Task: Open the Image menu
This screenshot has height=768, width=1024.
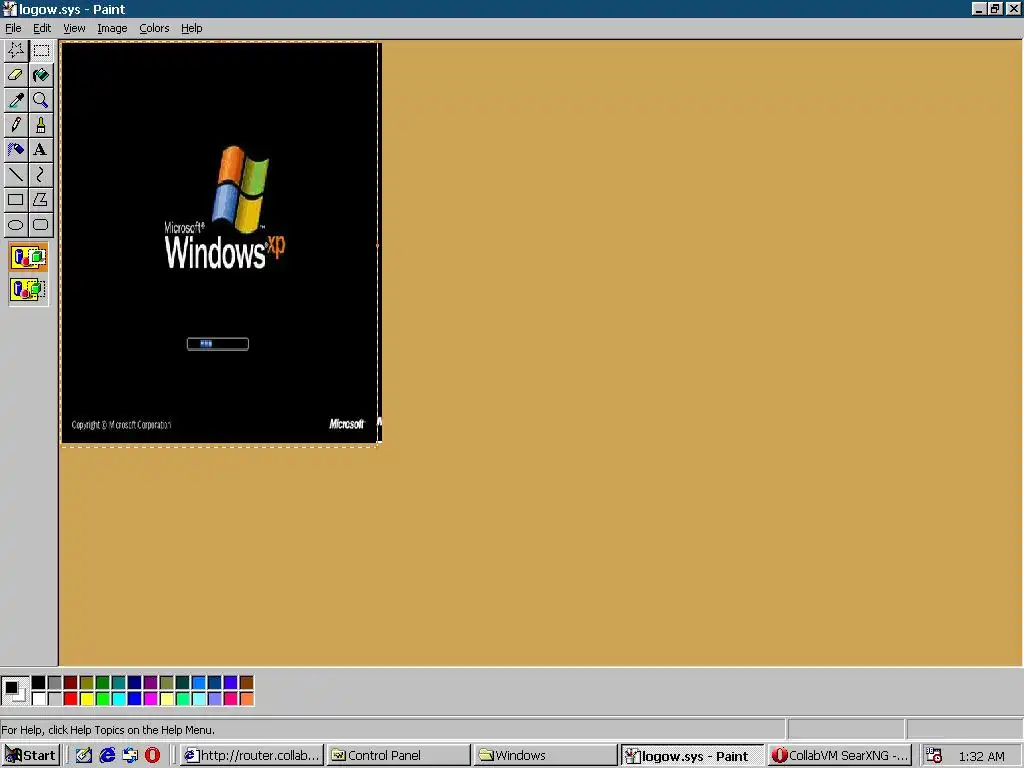Action: tap(112, 28)
